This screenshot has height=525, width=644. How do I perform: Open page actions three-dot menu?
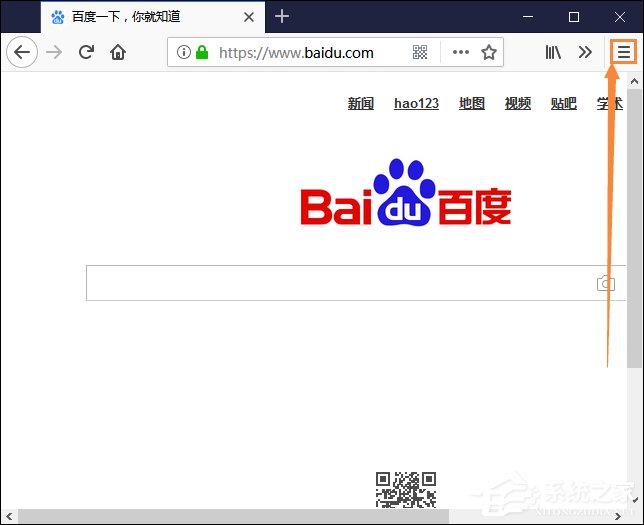[461, 52]
